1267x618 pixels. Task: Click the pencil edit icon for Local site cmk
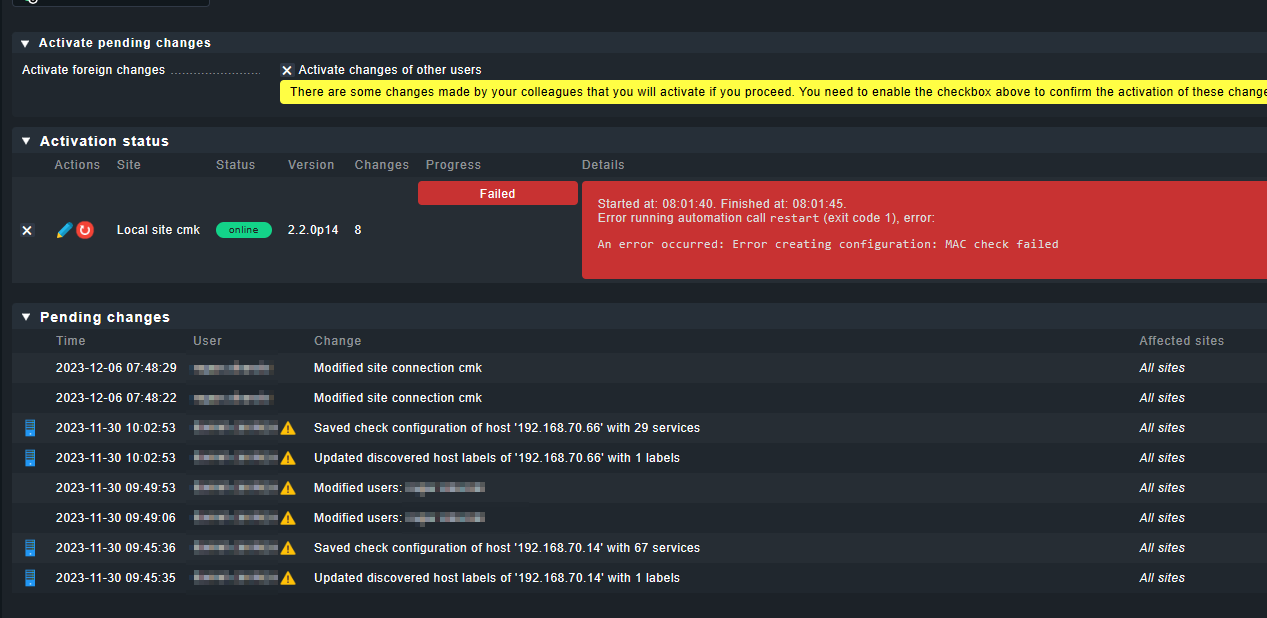[x=64, y=230]
